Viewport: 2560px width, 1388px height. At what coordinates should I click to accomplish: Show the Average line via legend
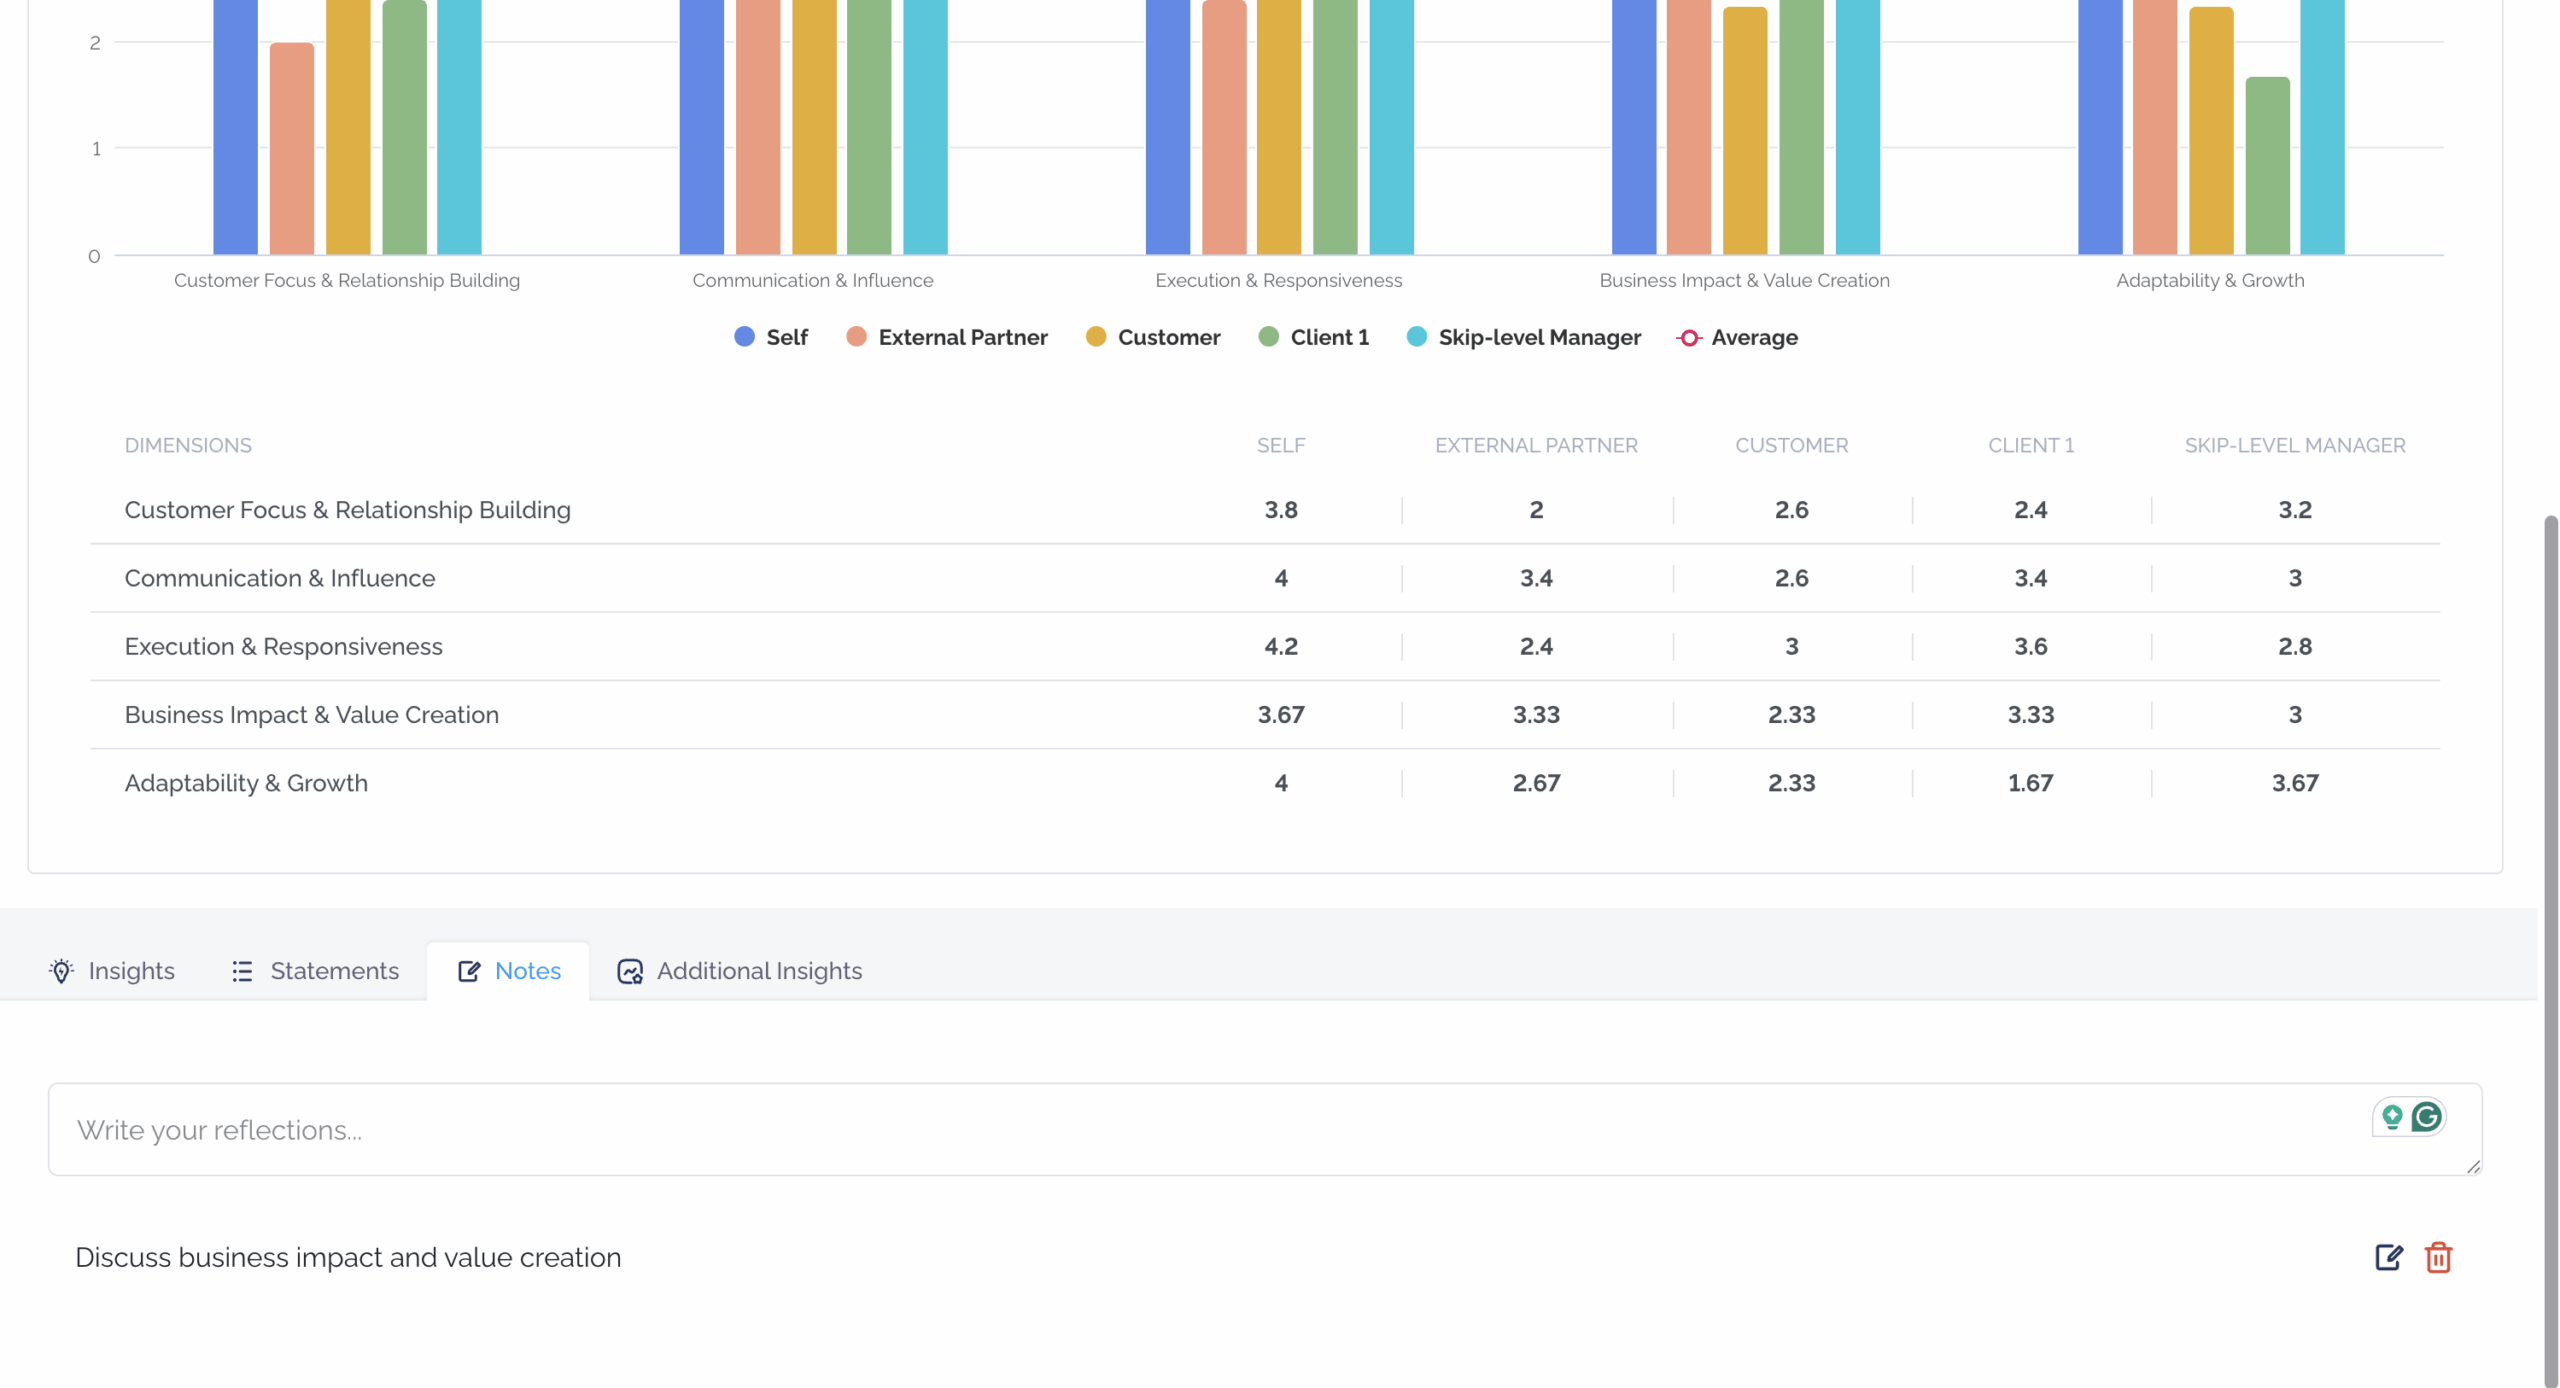click(x=1737, y=337)
